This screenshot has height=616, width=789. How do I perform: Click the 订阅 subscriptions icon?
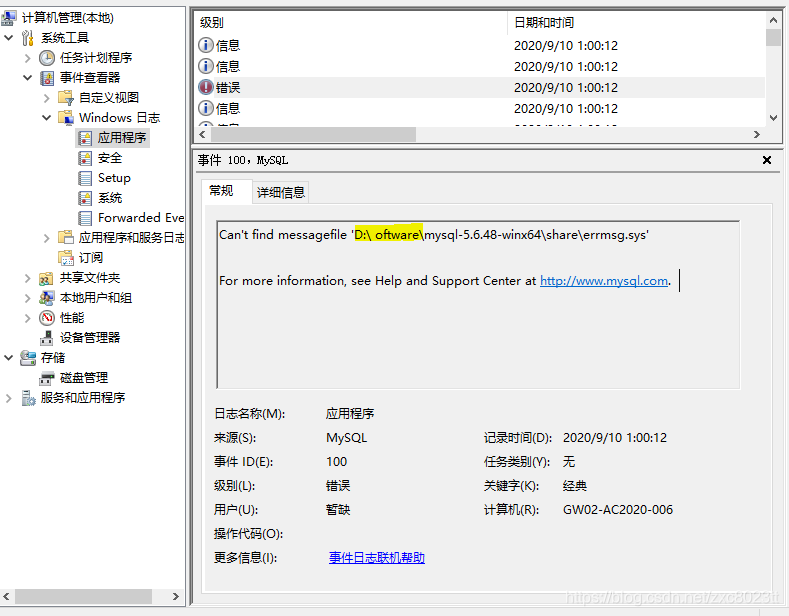coord(66,258)
